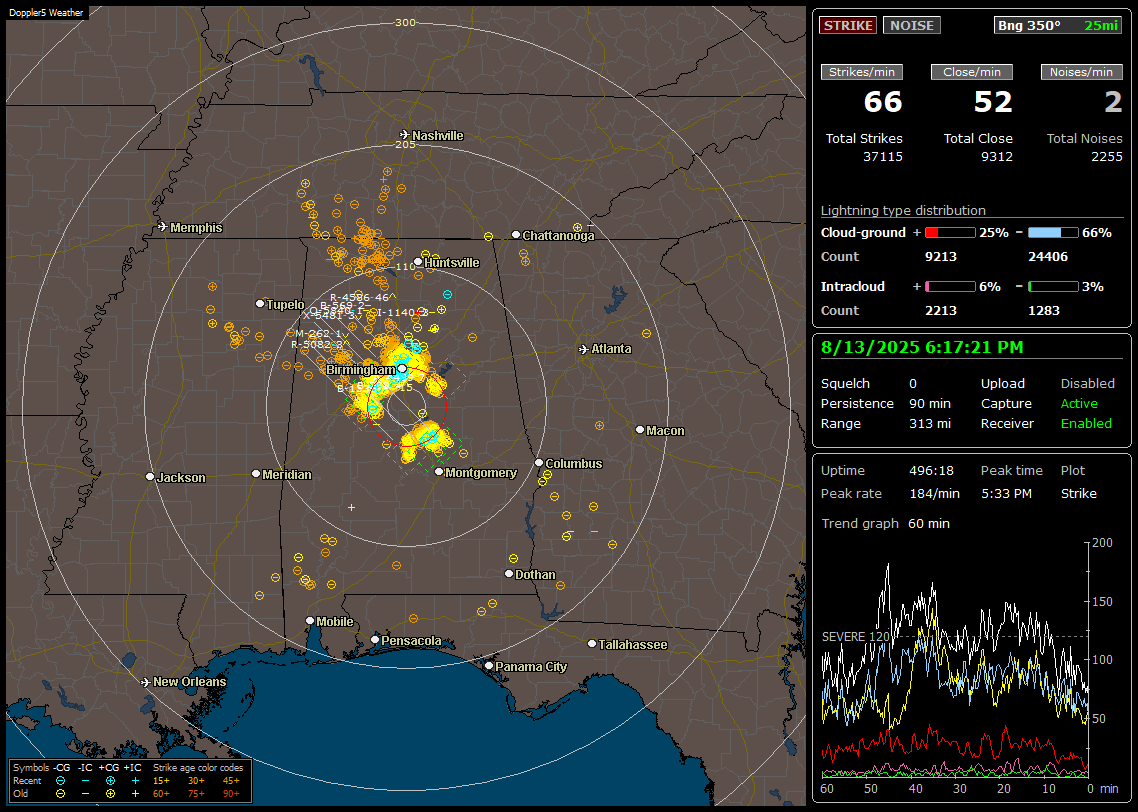The width and height of the screenshot is (1138, 812).
Task: Click the Plot value Strike
Action: point(1078,493)
